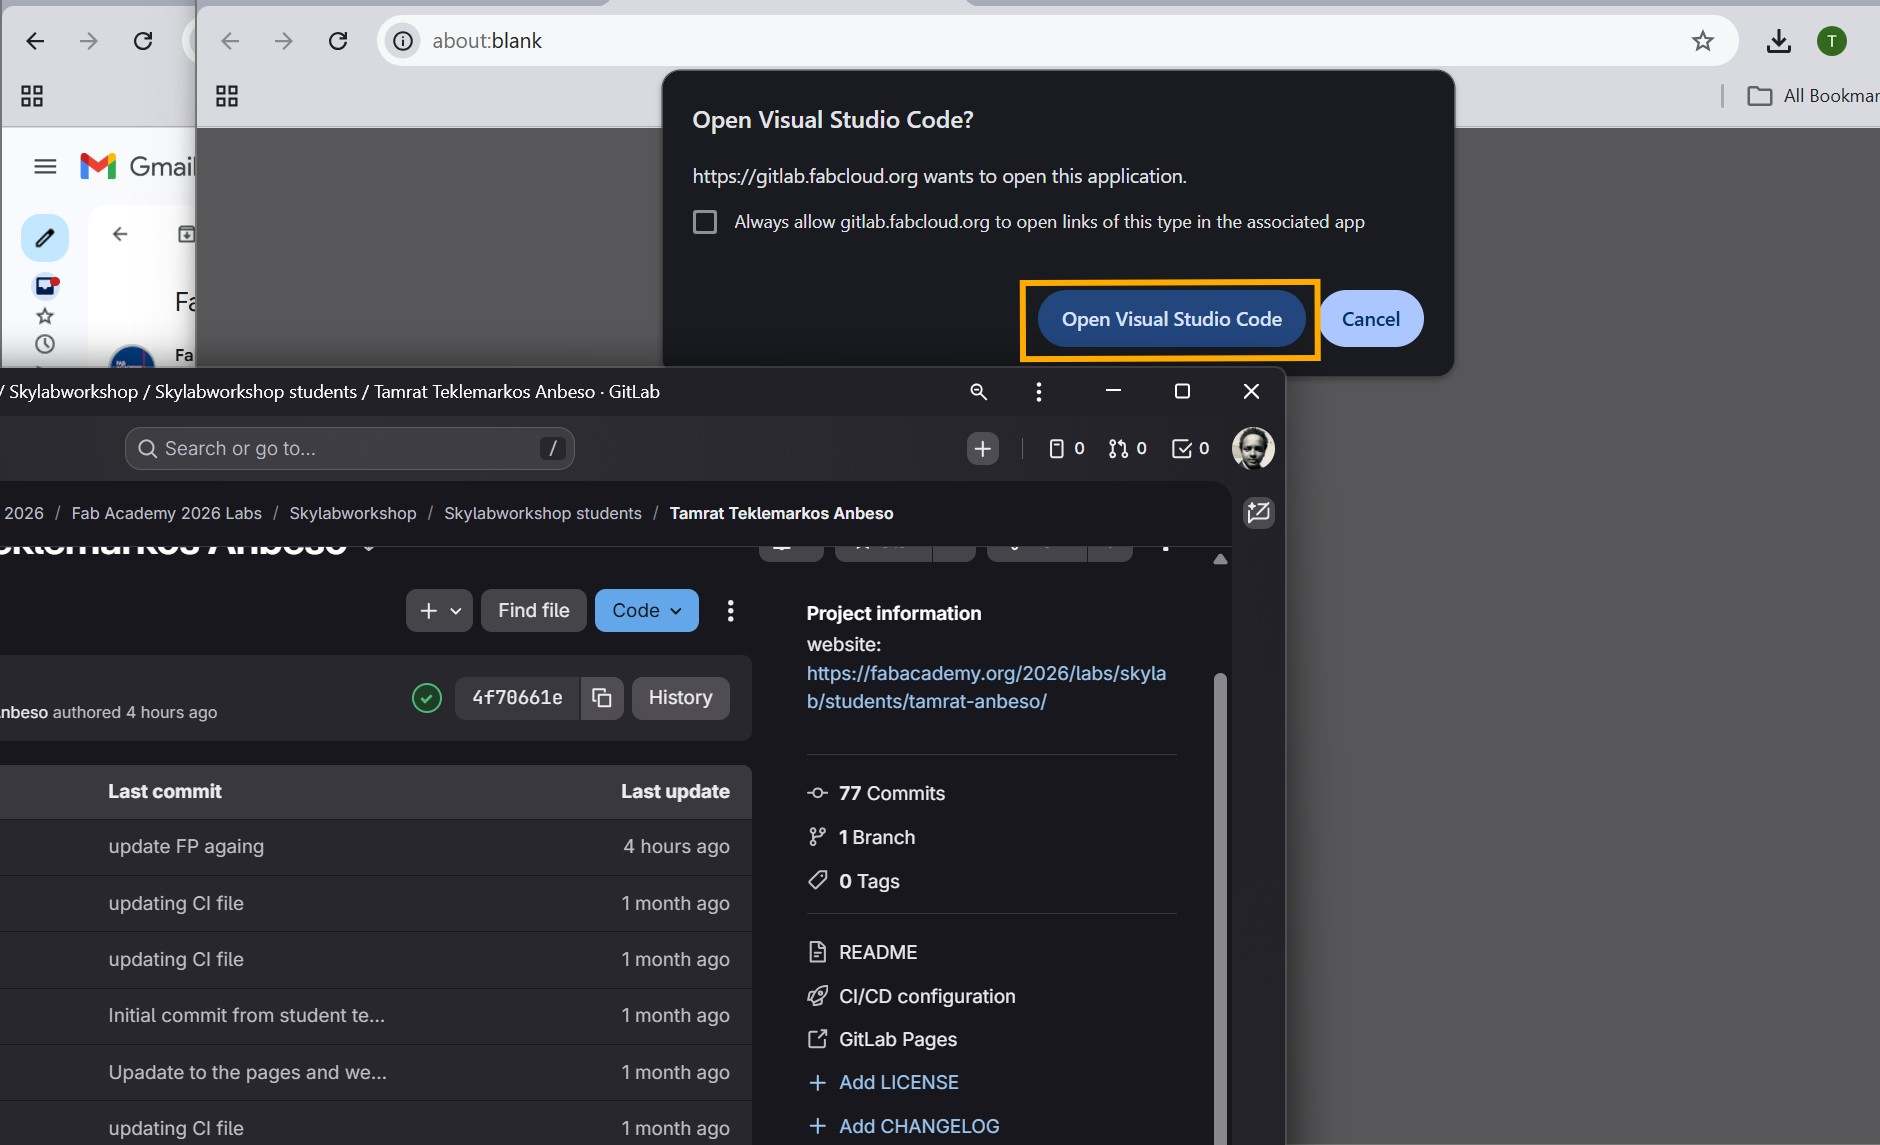This screenshot has height=1145, width=1880.
Task: Open the GitLab Pages link
Action: (x=882, y=1039)
